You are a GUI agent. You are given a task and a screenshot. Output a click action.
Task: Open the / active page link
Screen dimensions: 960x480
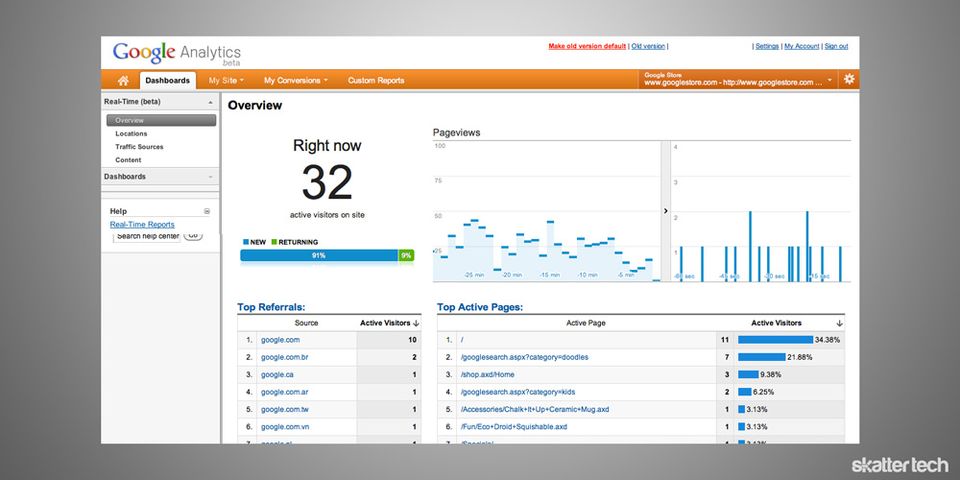coord(462,340)
